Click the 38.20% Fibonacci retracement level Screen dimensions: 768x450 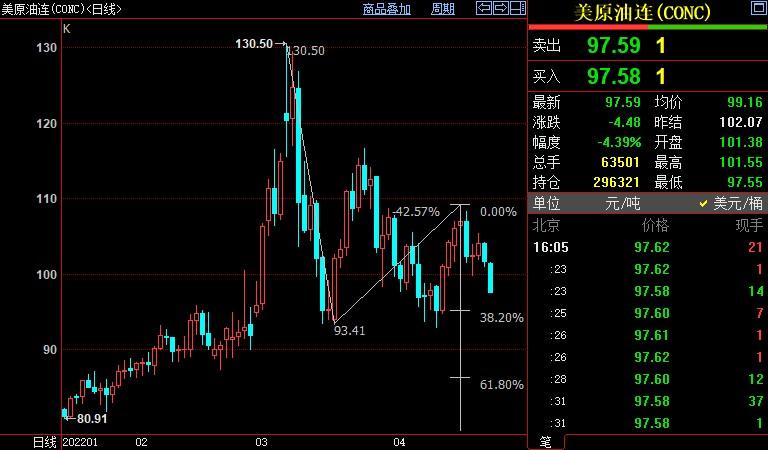[x=501, y=317]
